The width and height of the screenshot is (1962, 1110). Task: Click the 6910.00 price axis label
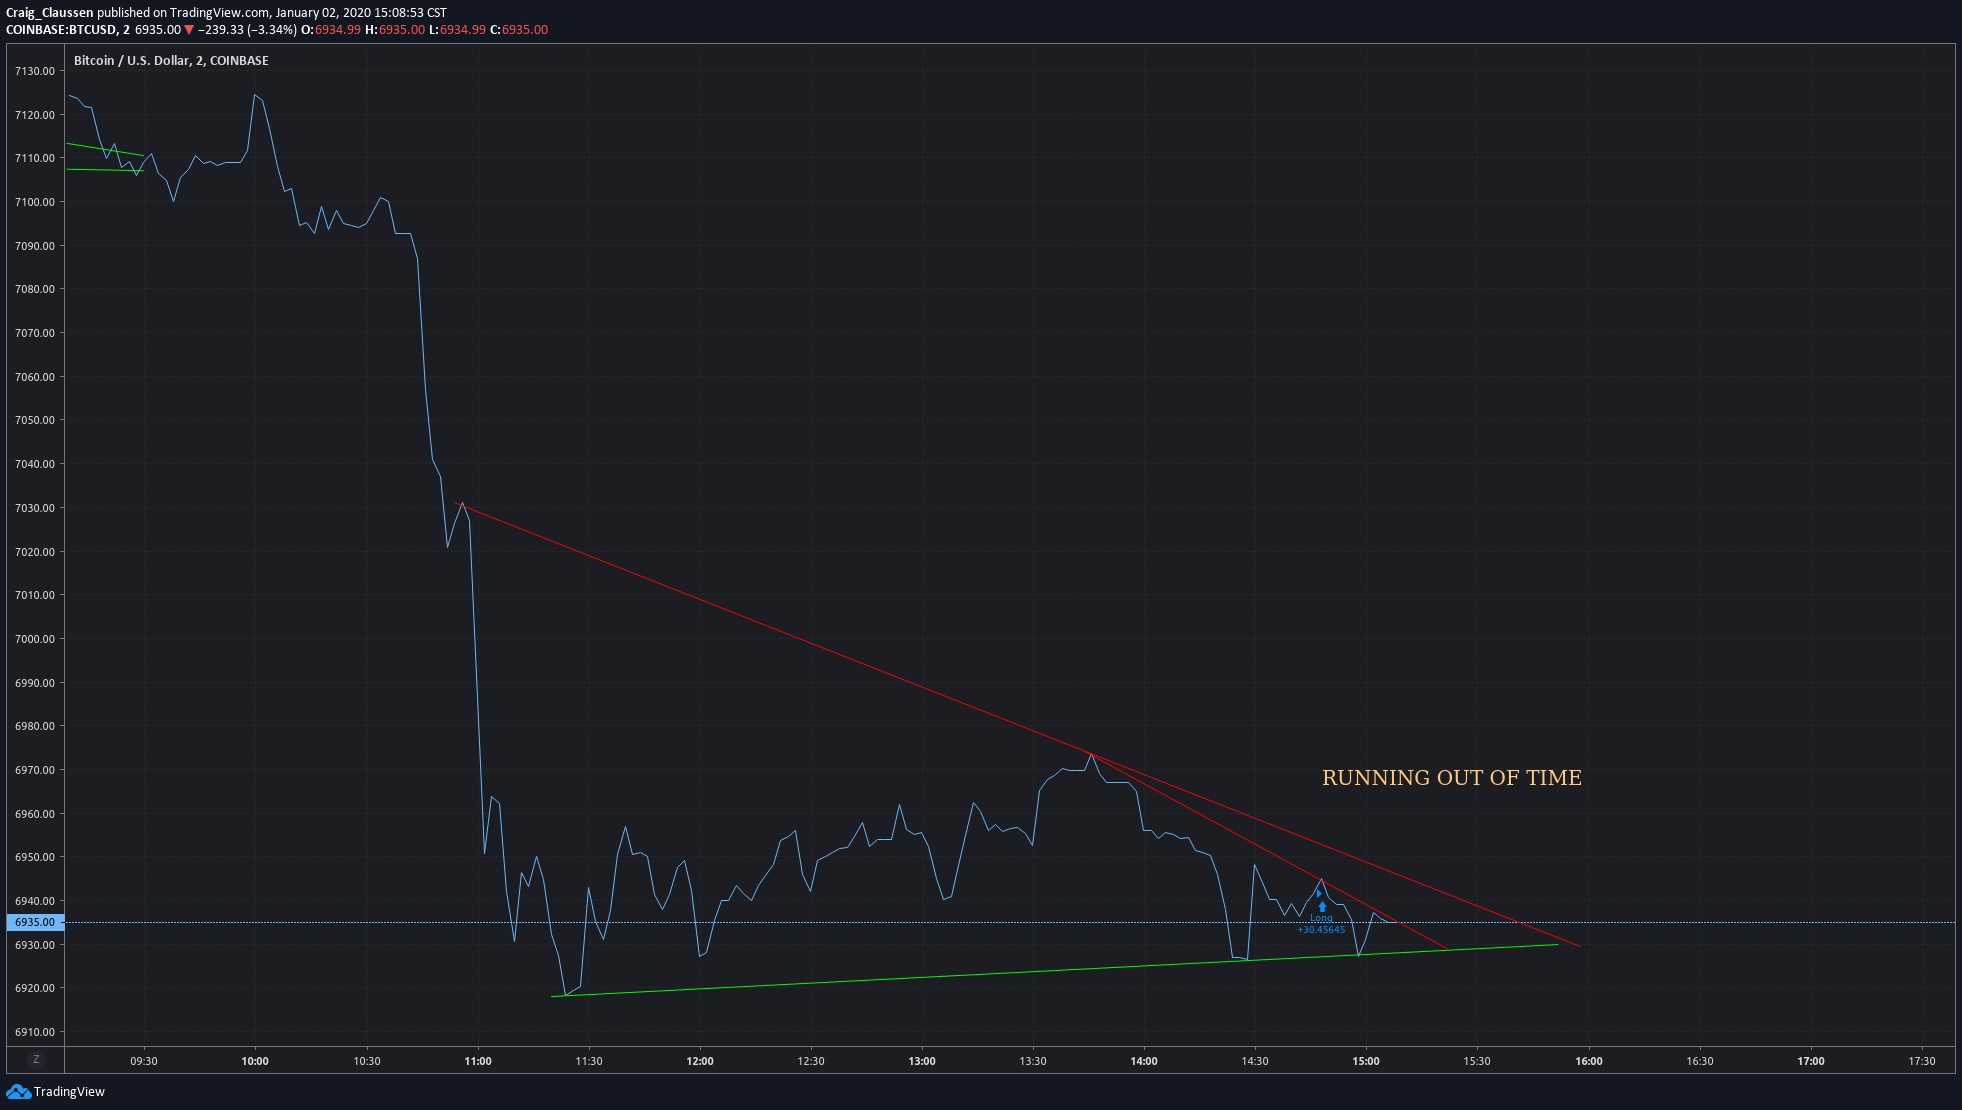pyautogui.click(x=35, y=1032)
